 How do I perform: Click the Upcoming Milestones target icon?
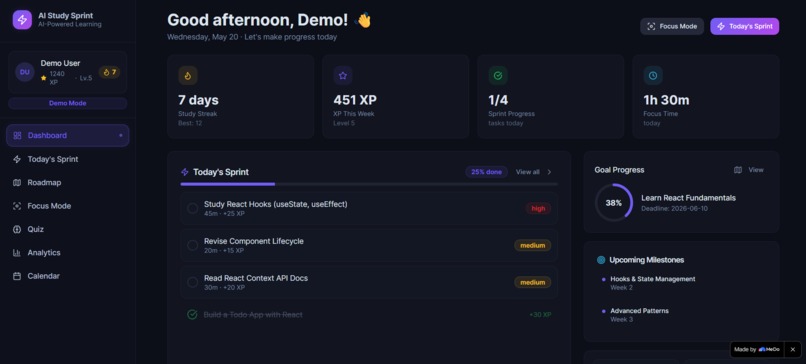pos(601,260)
